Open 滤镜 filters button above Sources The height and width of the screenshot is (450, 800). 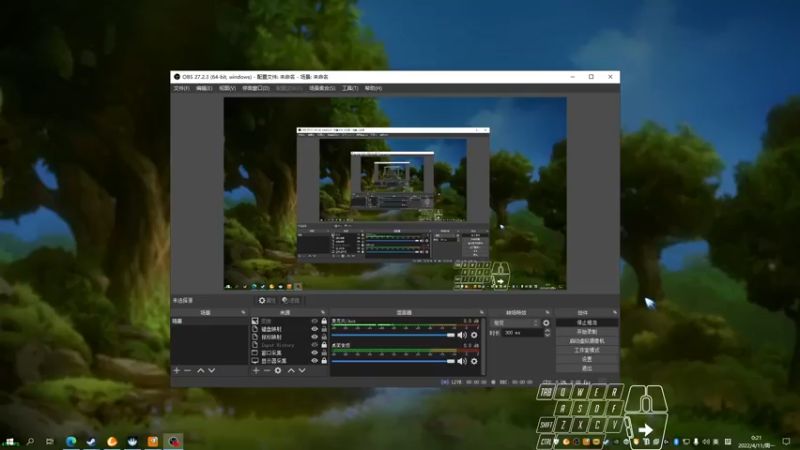tap(291, 301)
